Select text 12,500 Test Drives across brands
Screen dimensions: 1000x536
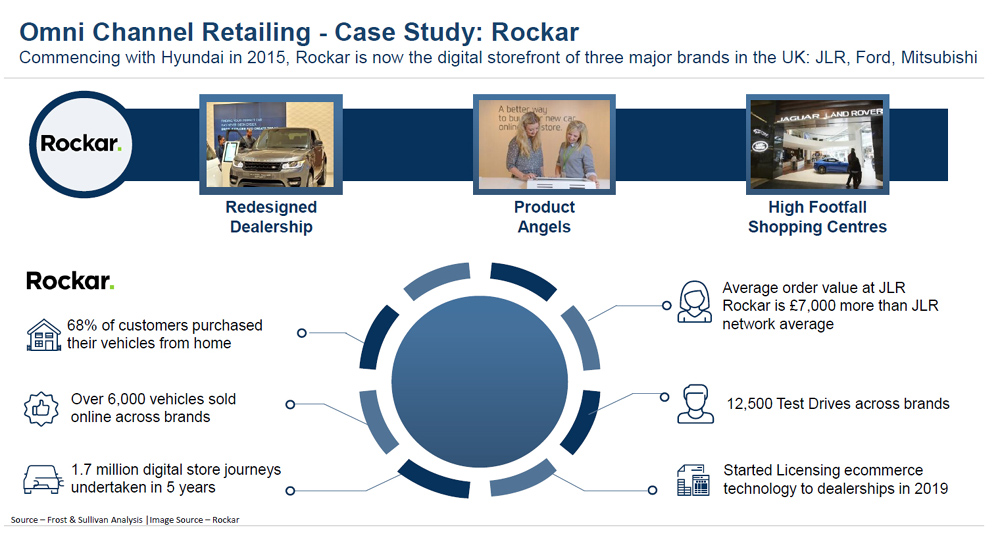[x=838, y=404]
